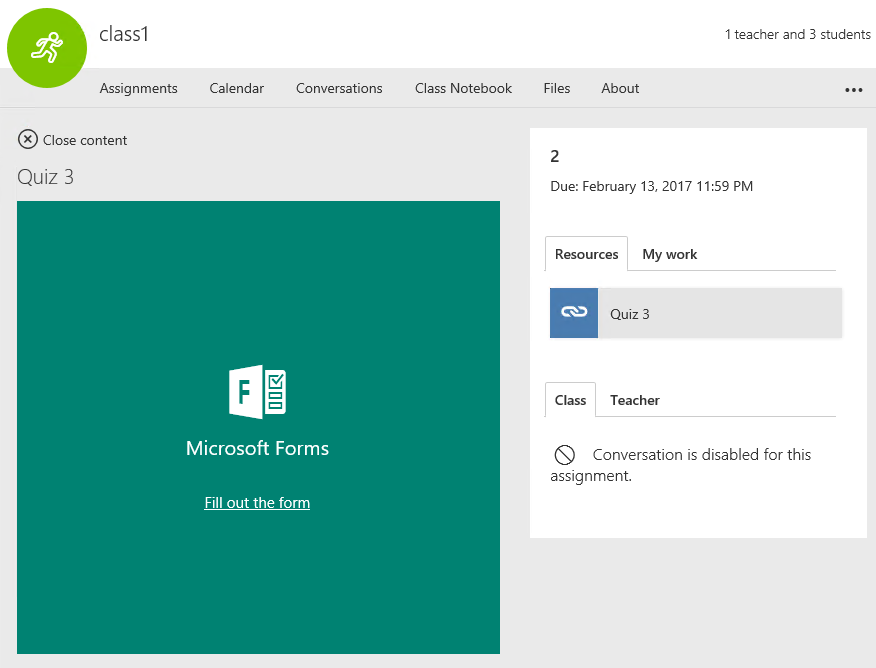The image size is (876, 668).
Task: Open the About tab
Action: tap(620, 88)
